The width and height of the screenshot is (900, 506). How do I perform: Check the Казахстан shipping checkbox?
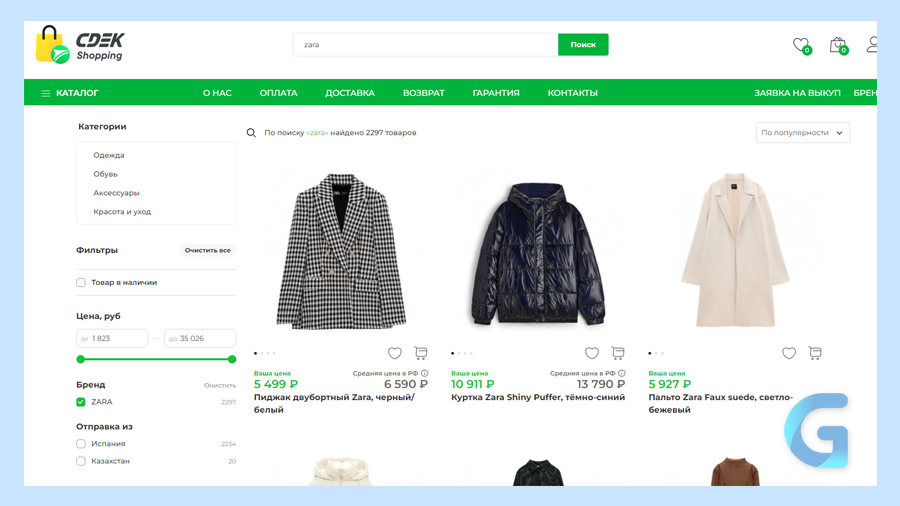coord(81,461)
